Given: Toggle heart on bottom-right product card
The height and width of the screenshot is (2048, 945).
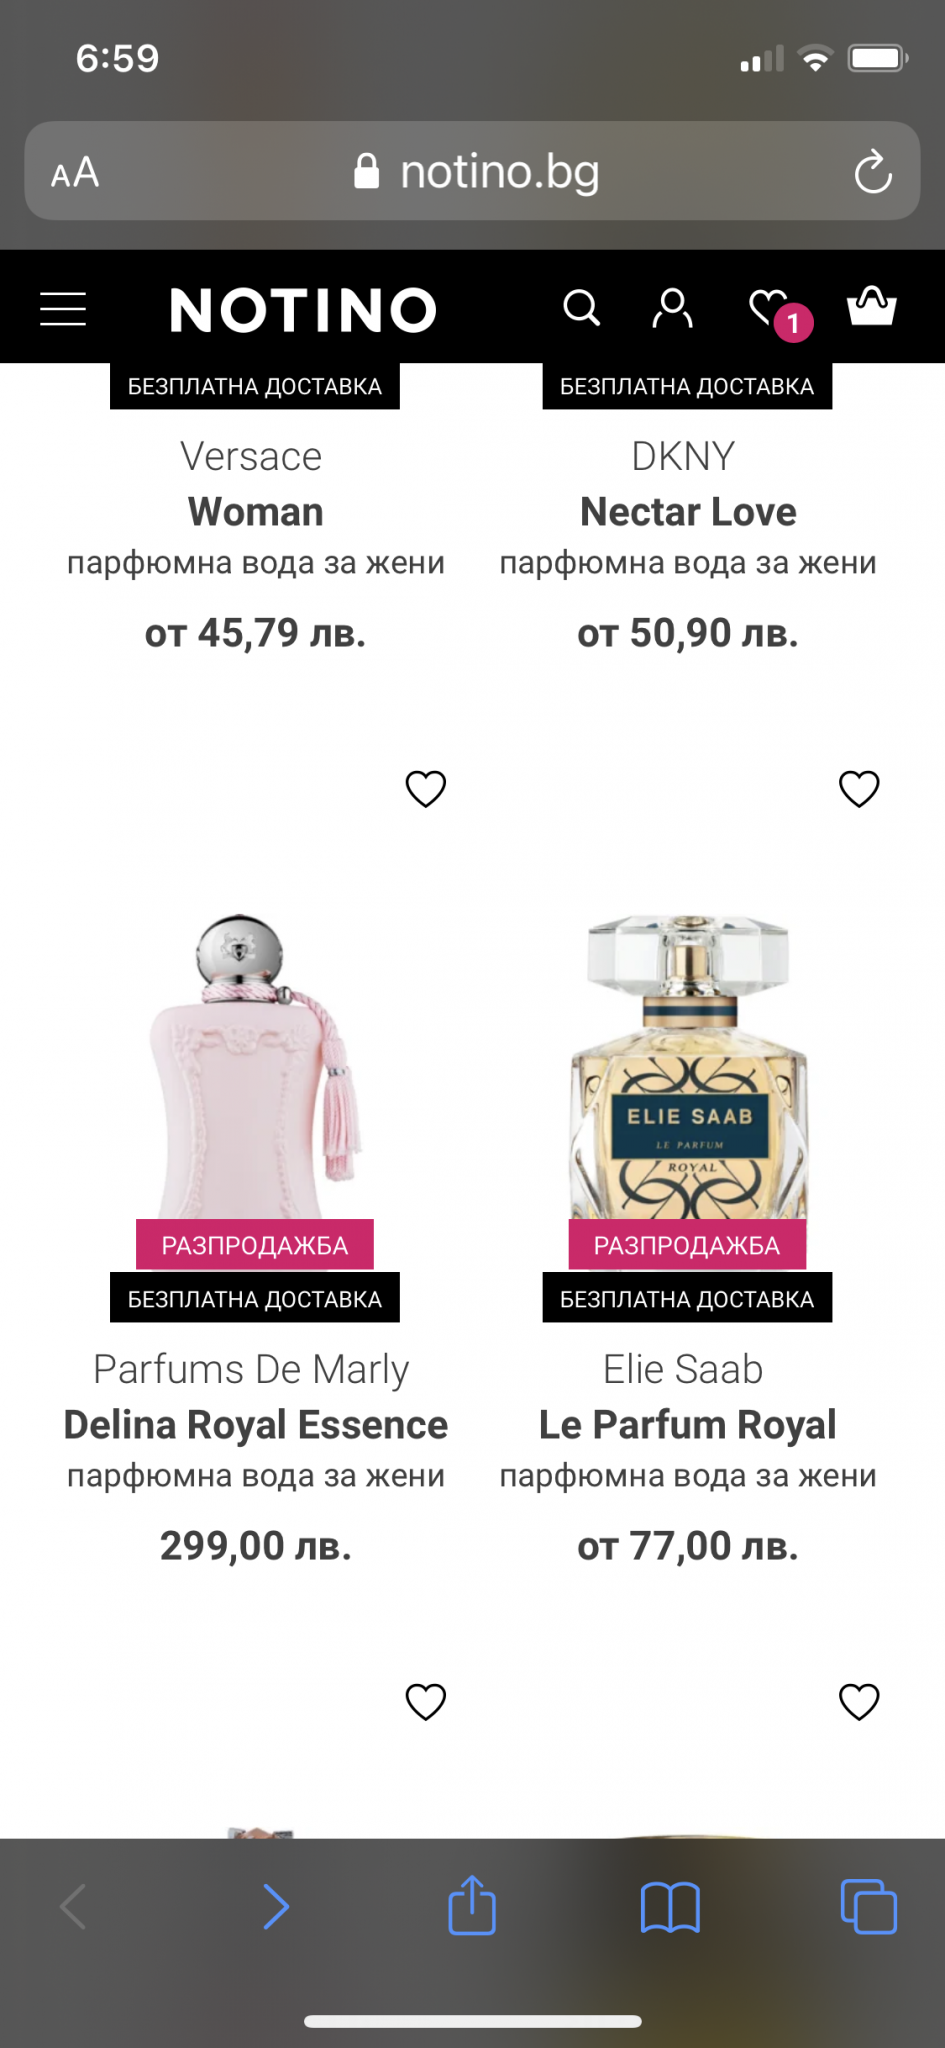Looking at the screenshot, I should [859, 1702].
